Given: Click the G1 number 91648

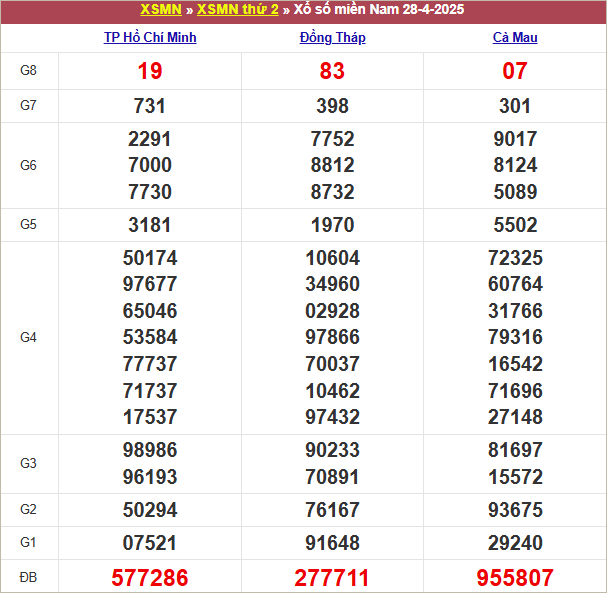Looking at the screenshot, I should pyautogui.click(x=332, y=543).
